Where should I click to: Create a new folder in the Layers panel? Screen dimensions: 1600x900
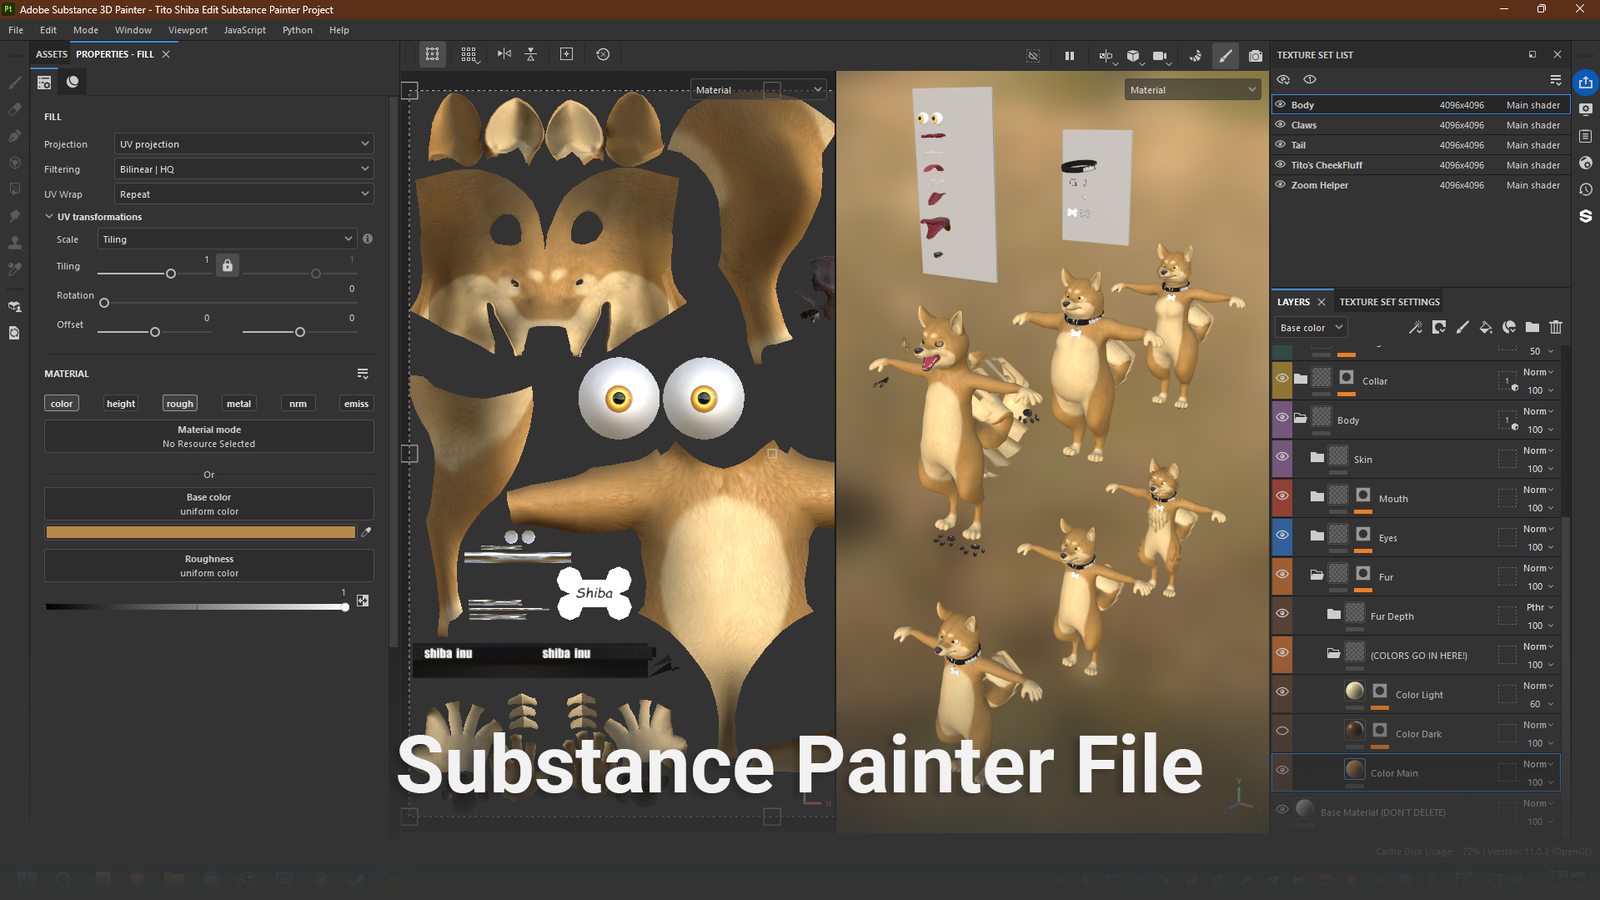click(1533, 327)
